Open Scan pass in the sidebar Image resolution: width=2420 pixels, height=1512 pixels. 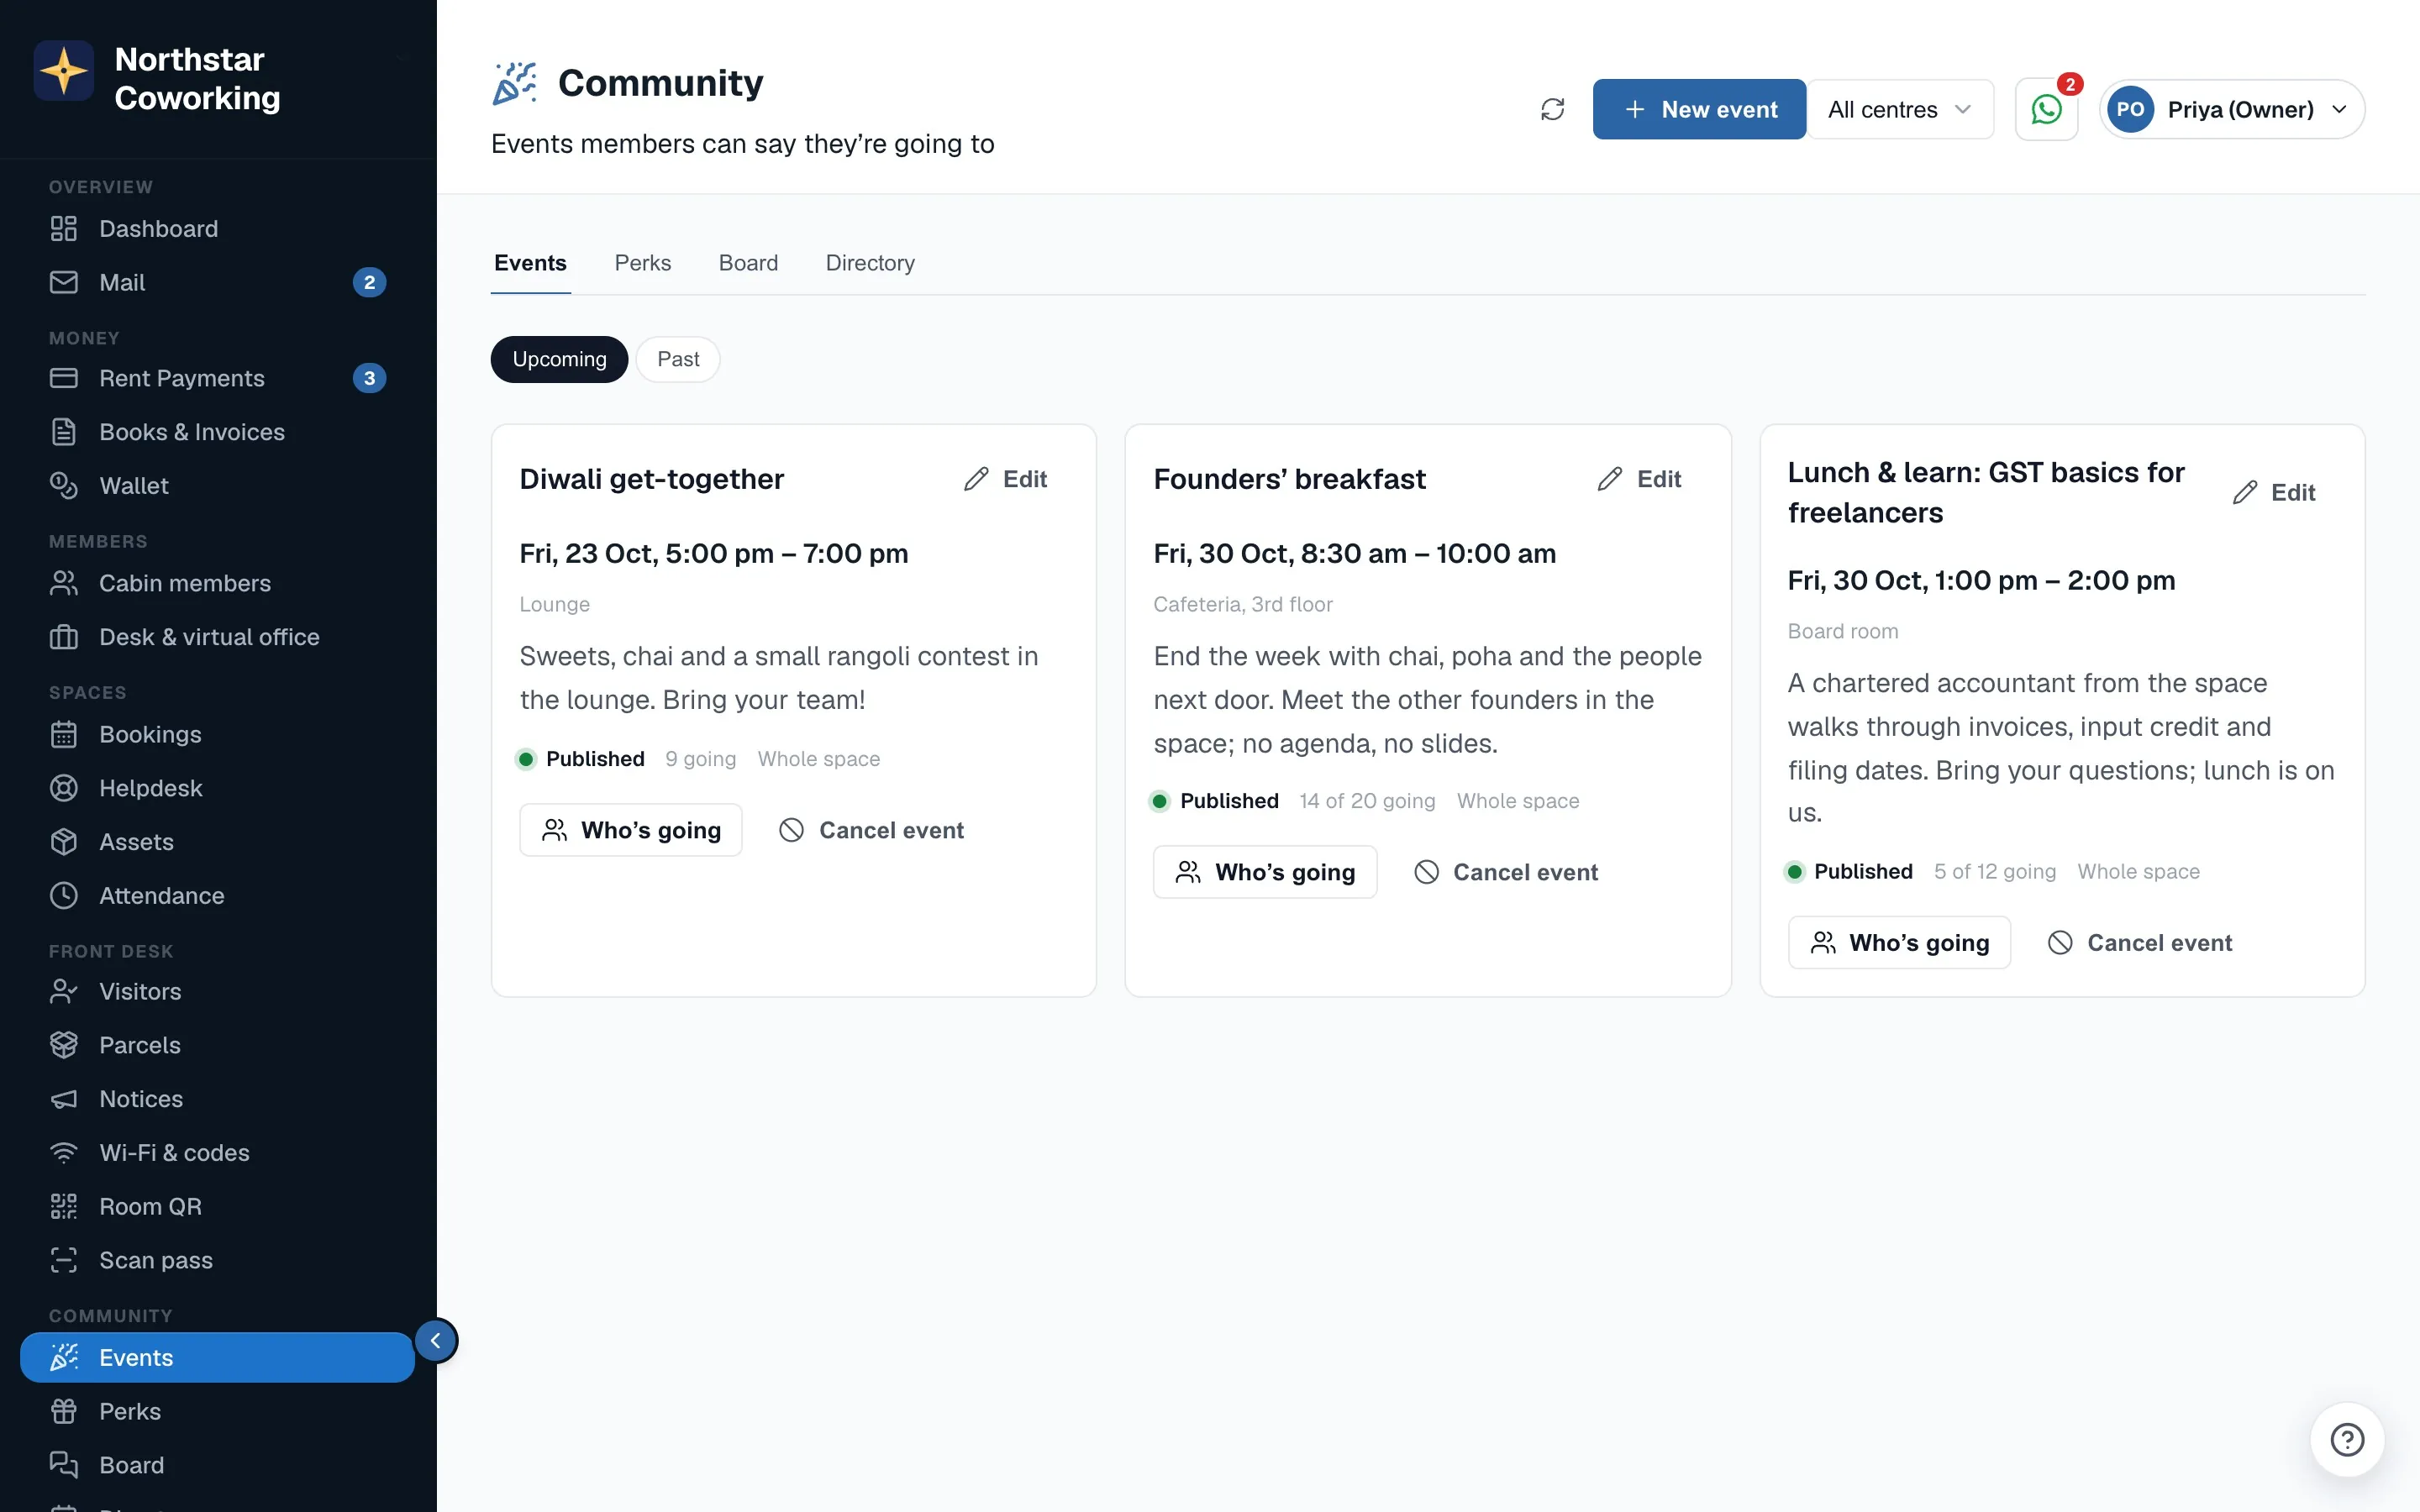click(x=218, y=1260)
